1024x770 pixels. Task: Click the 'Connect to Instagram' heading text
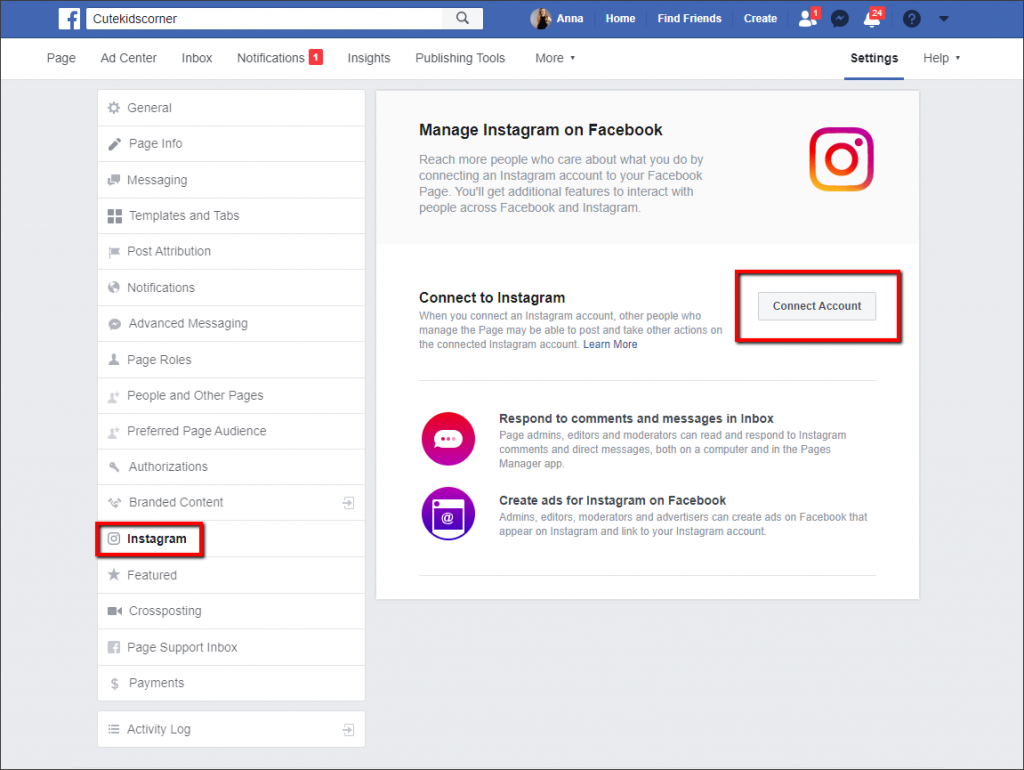pyautogui.click(x=492, y=298)
